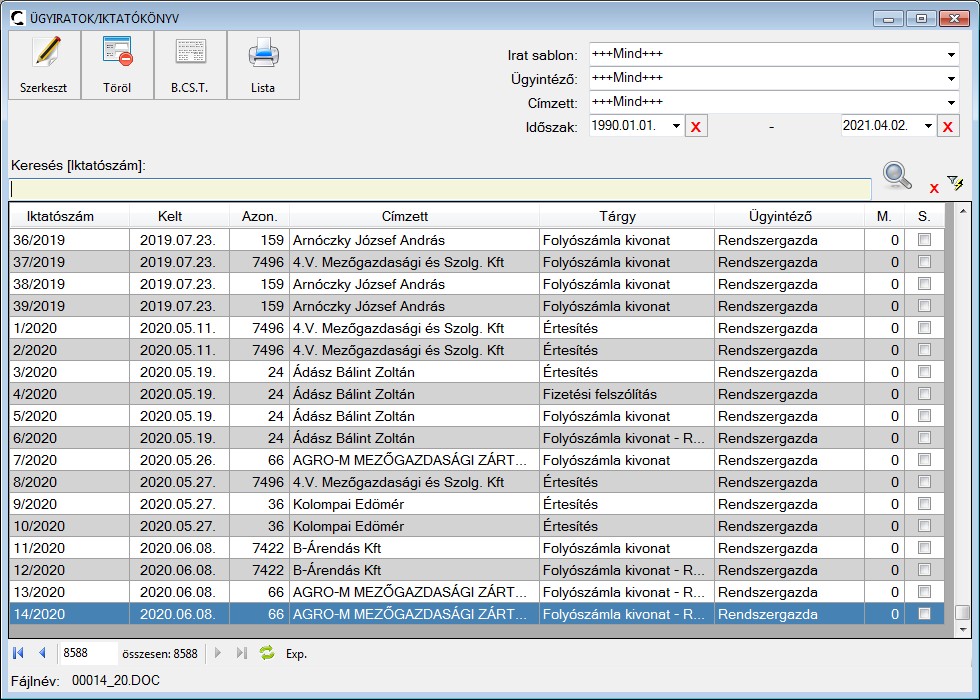The width and height of the screenshot is (980, 700).
Task: Click the filter lightning icon
Action: tap(956, 183)
